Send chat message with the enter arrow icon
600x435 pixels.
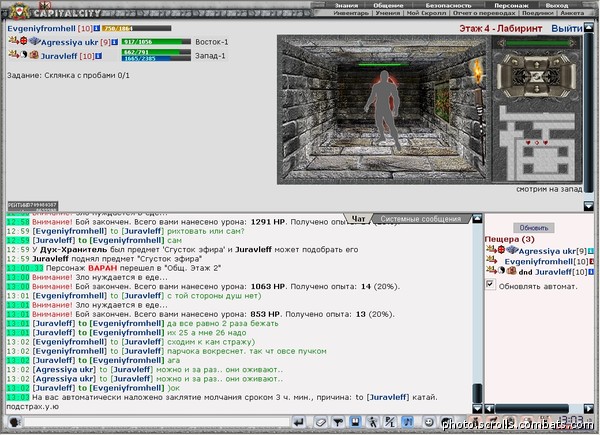[x=298, y=422]
